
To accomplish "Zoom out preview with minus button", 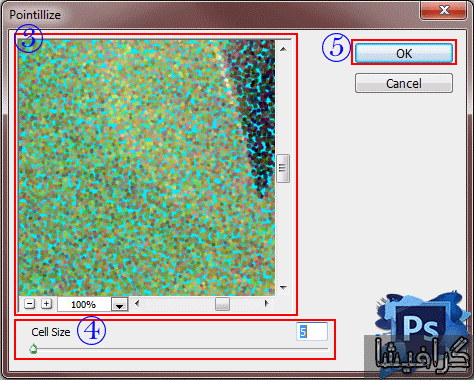I will 30,304.
